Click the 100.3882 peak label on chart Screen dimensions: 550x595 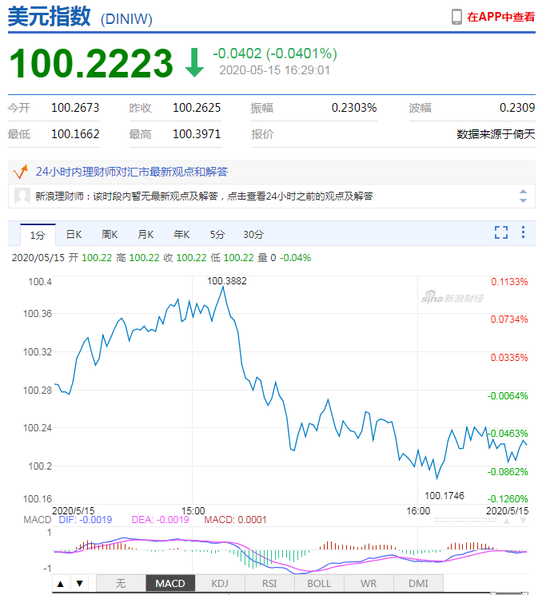227,281
